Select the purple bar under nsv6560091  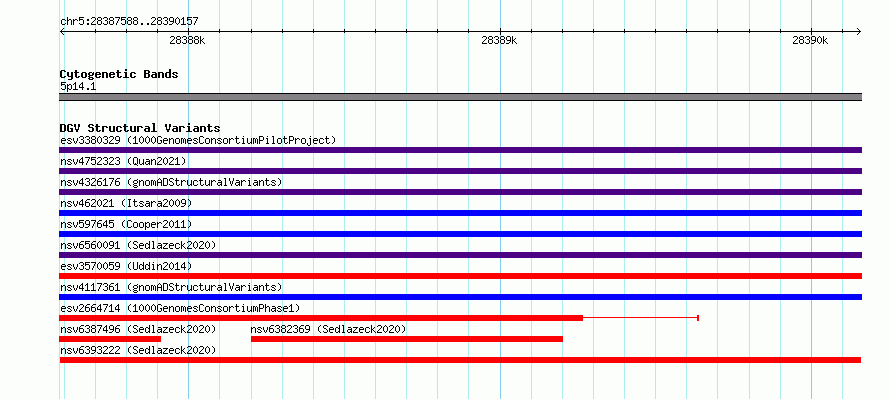(x=460, y=255)
